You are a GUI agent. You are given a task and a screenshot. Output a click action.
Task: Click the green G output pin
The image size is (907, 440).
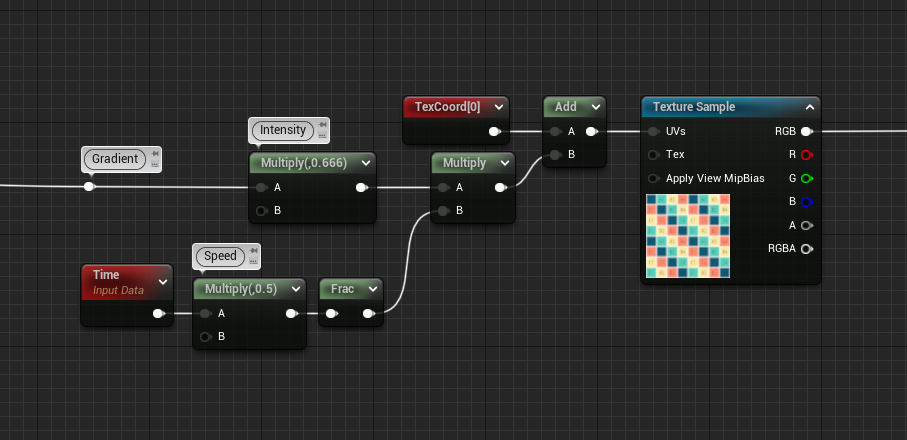(806, 178)
